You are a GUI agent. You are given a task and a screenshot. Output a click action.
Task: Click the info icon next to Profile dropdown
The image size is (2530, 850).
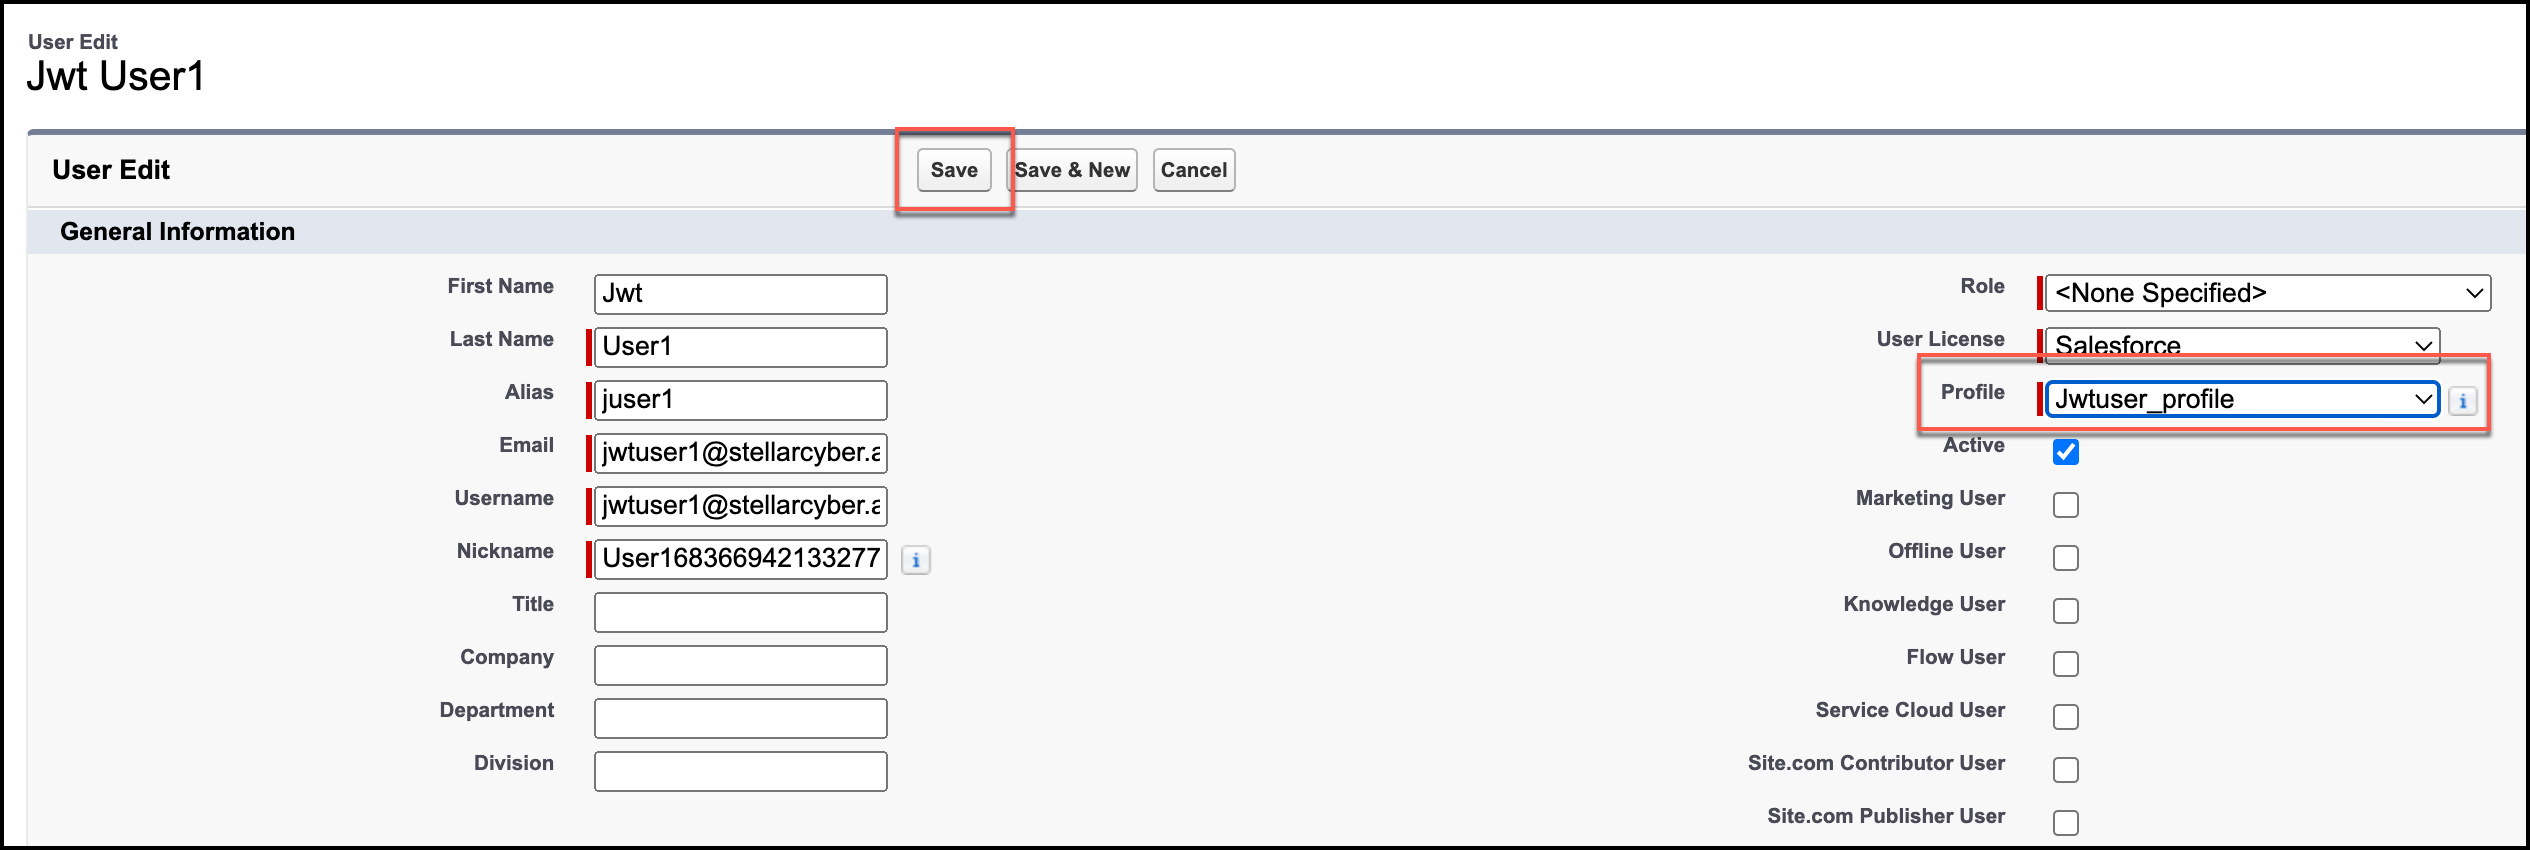[2462, 401]
